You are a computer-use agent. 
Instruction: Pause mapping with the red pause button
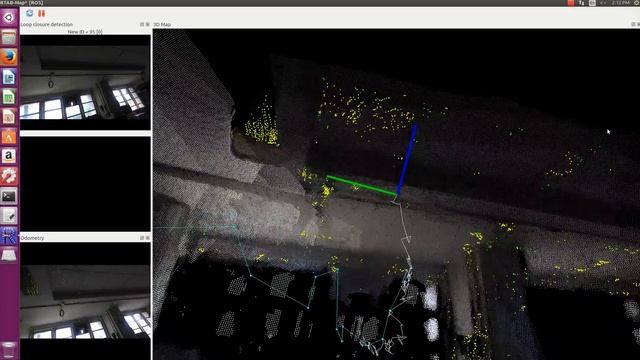41,13
